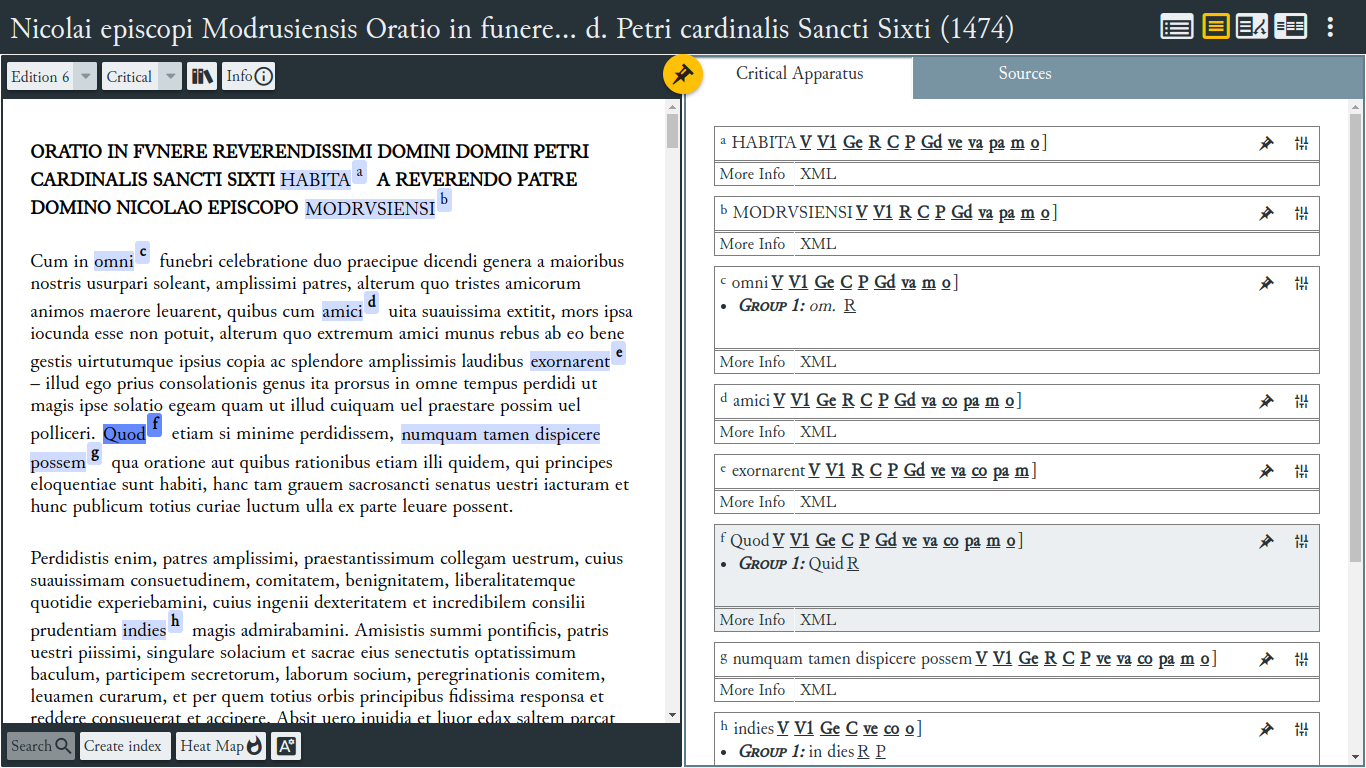Open the bibliography books icon
Viewport: 1366px width, 768px height.
point(202,76)
